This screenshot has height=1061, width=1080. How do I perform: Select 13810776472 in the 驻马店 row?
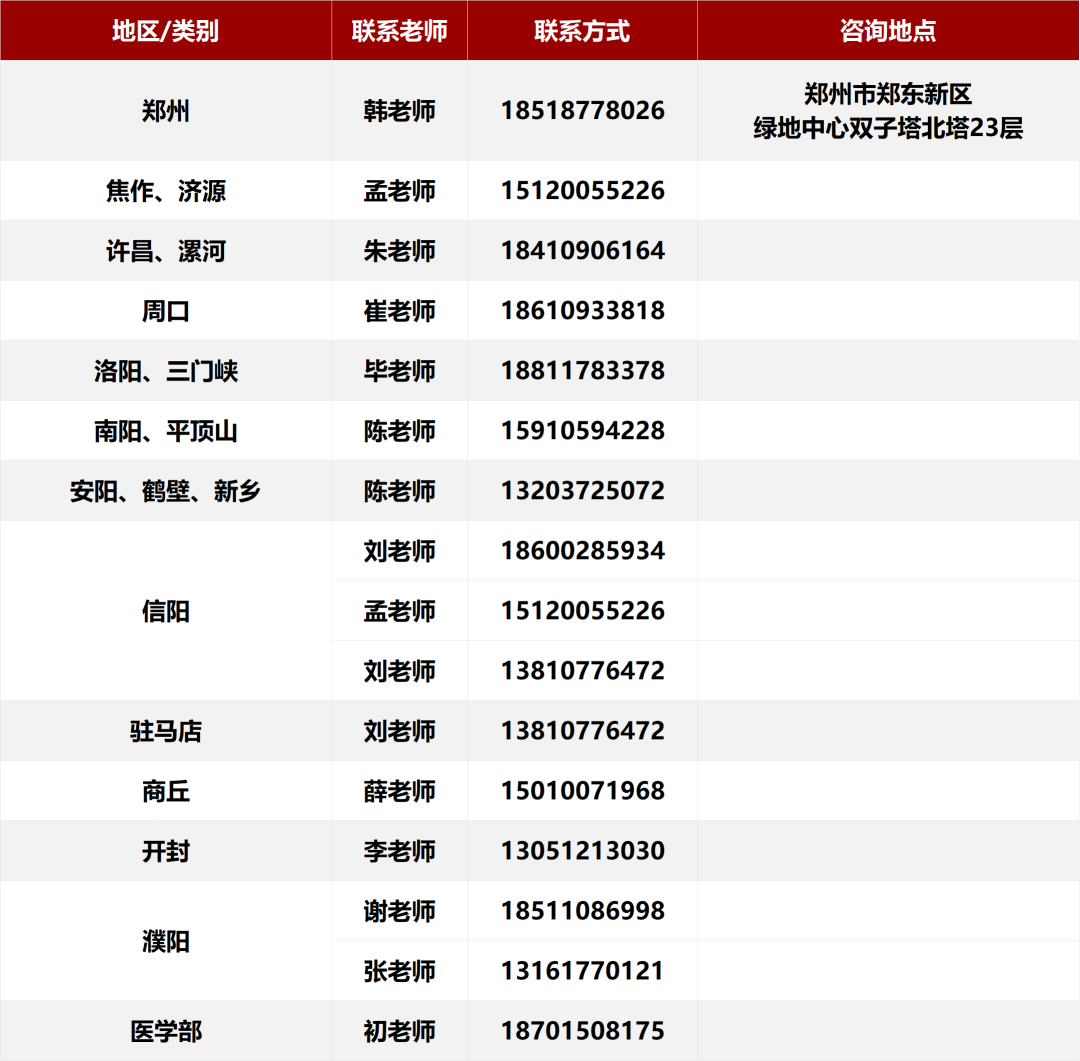pos(583,730)
